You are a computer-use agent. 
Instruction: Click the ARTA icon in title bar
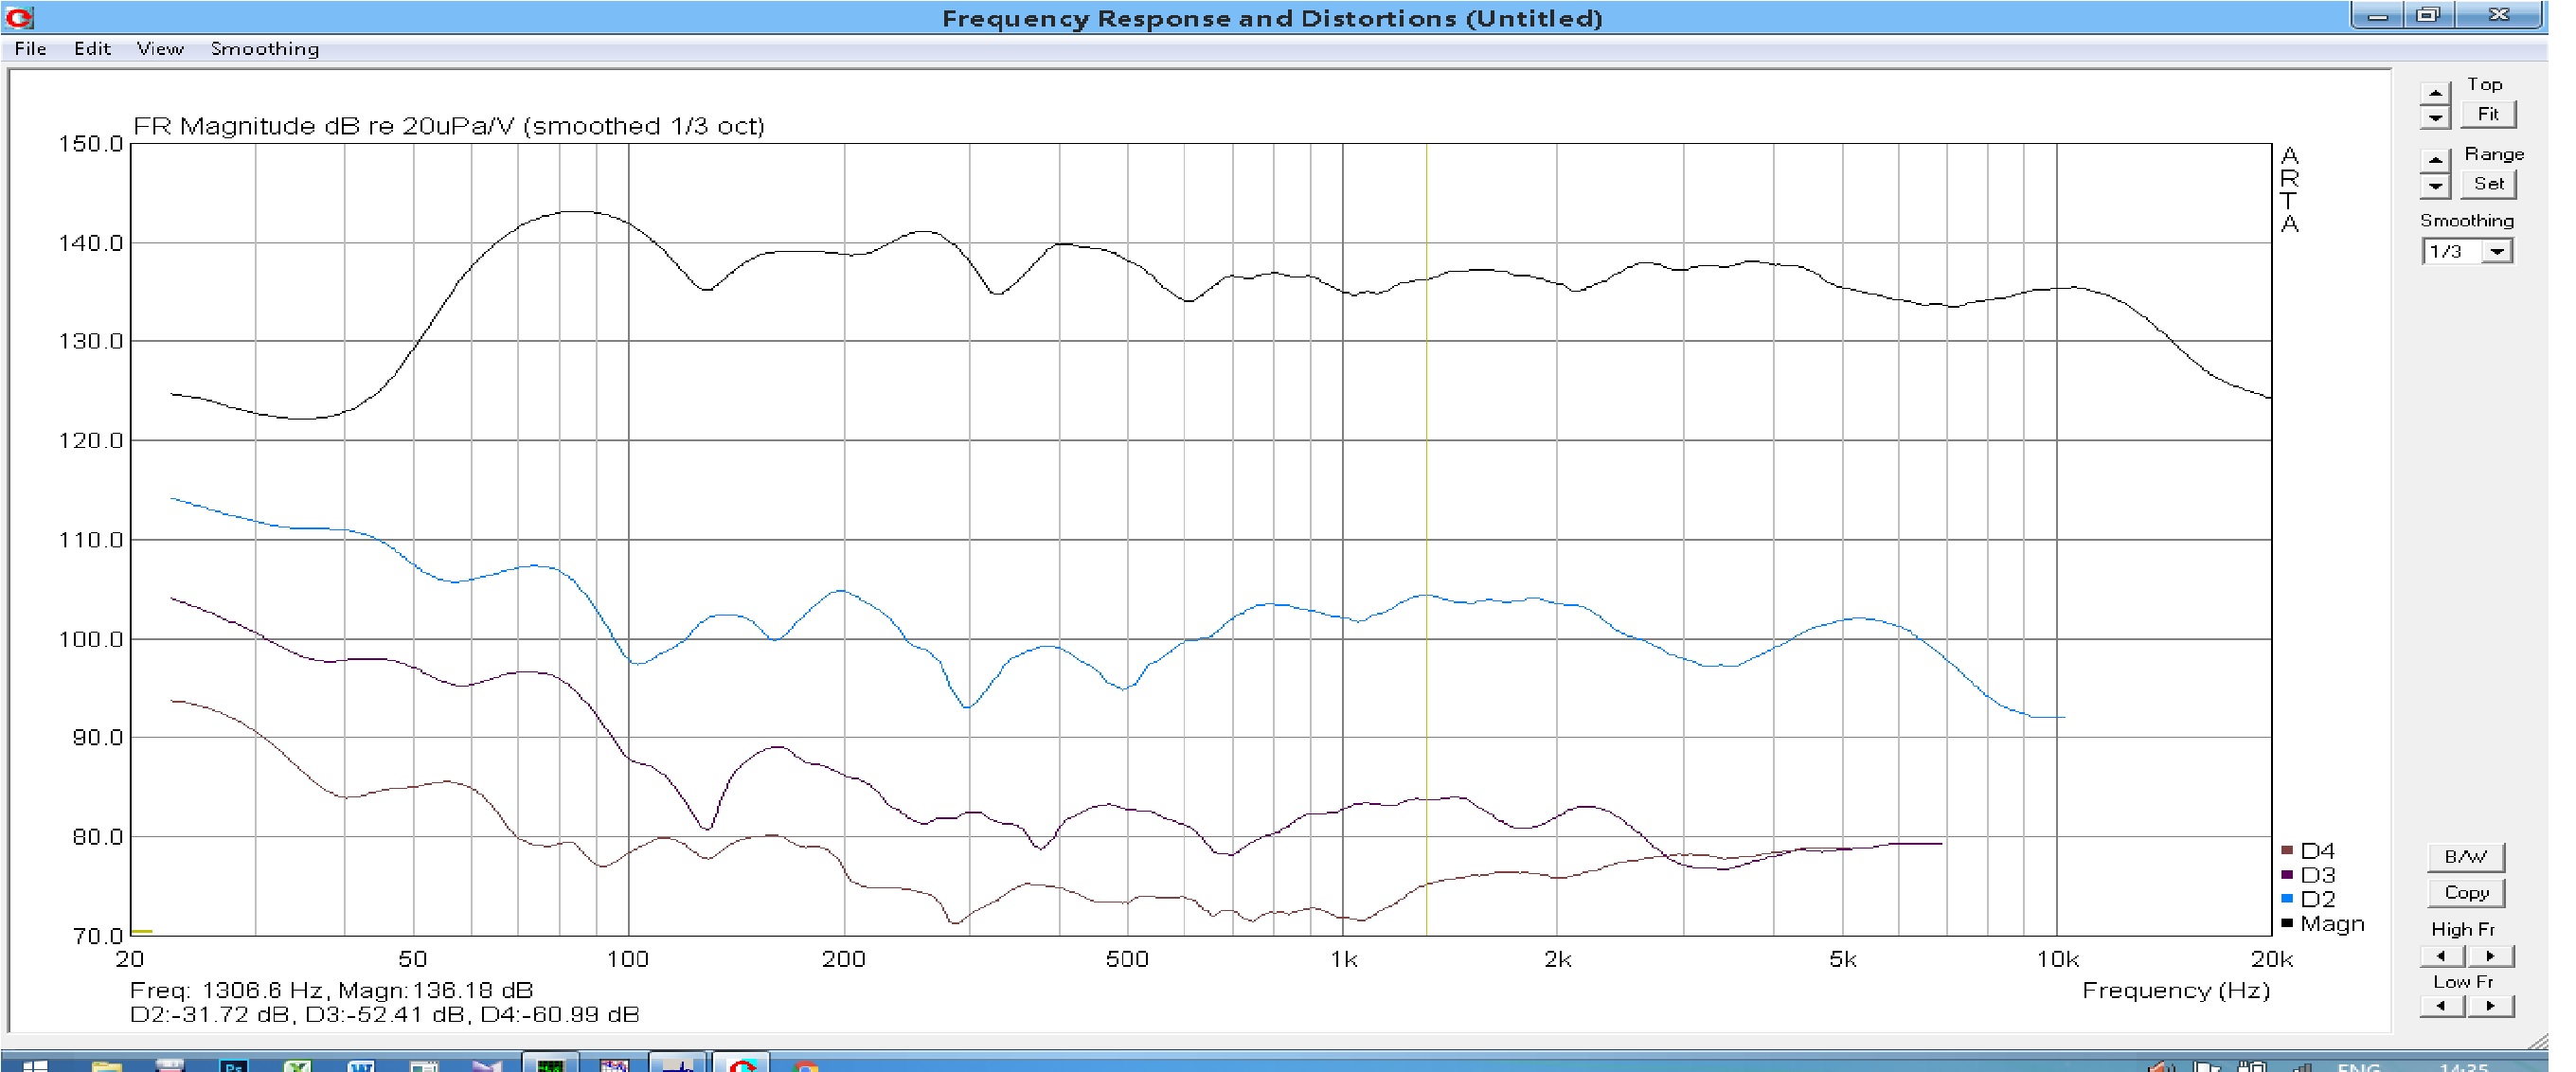tap(19, 17)
